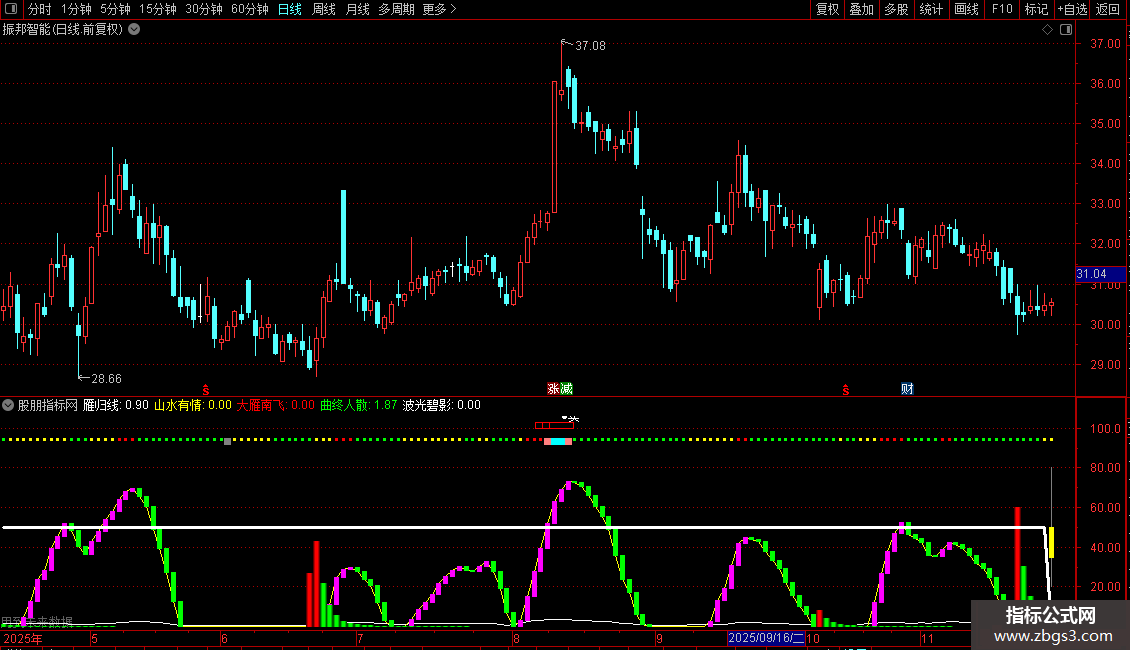Image resolution: width=1130 pixels, height=650 pixels.
Task: Click the 28.66 low price label
Action: 107,378
